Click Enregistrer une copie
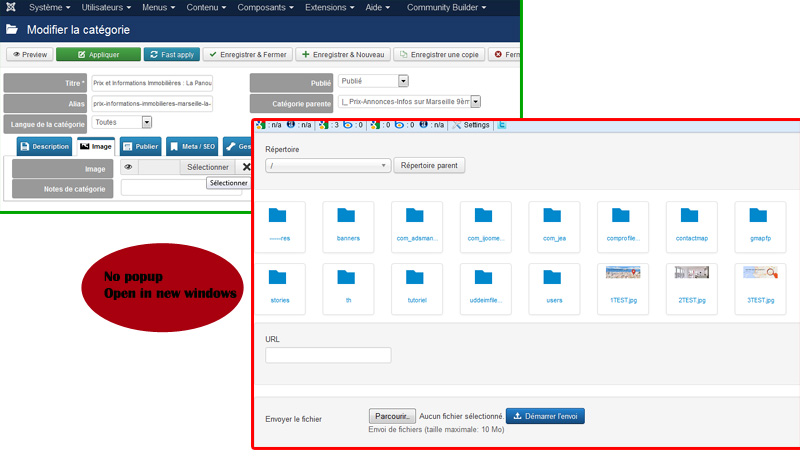 pyautogui.click(x=439, y=55)
